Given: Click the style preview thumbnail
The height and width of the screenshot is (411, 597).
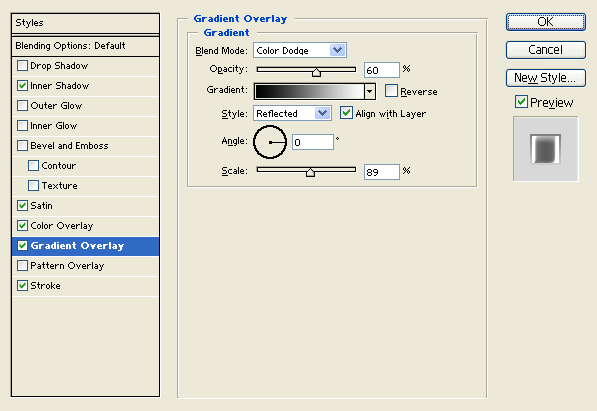Looking at the screenshot, I should pyautogui.click(x=546, y=149).
